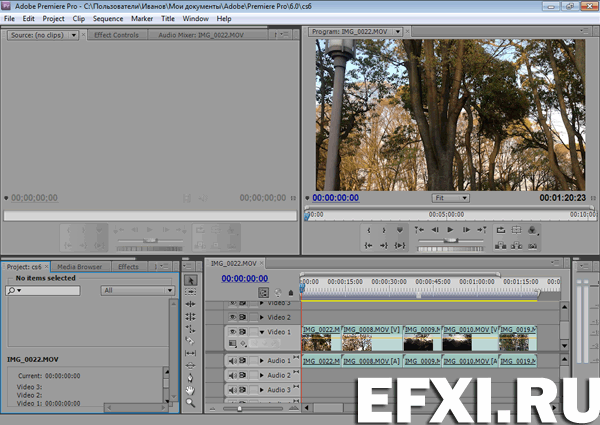Open the Output settings icon
600x425 pixels.
click(532, 230)
